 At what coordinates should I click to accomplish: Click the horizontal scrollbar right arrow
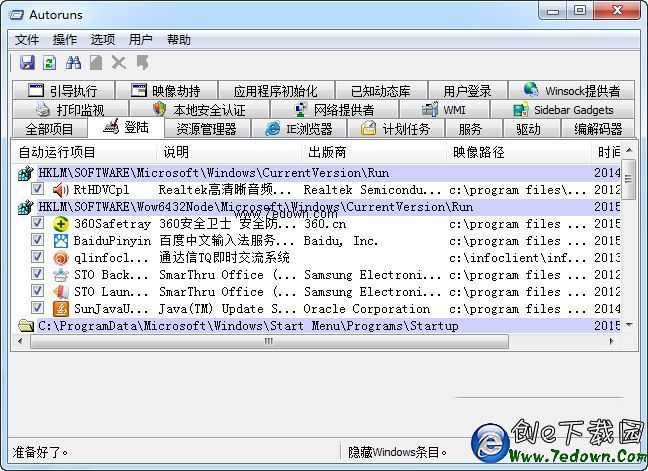point(612,341)
